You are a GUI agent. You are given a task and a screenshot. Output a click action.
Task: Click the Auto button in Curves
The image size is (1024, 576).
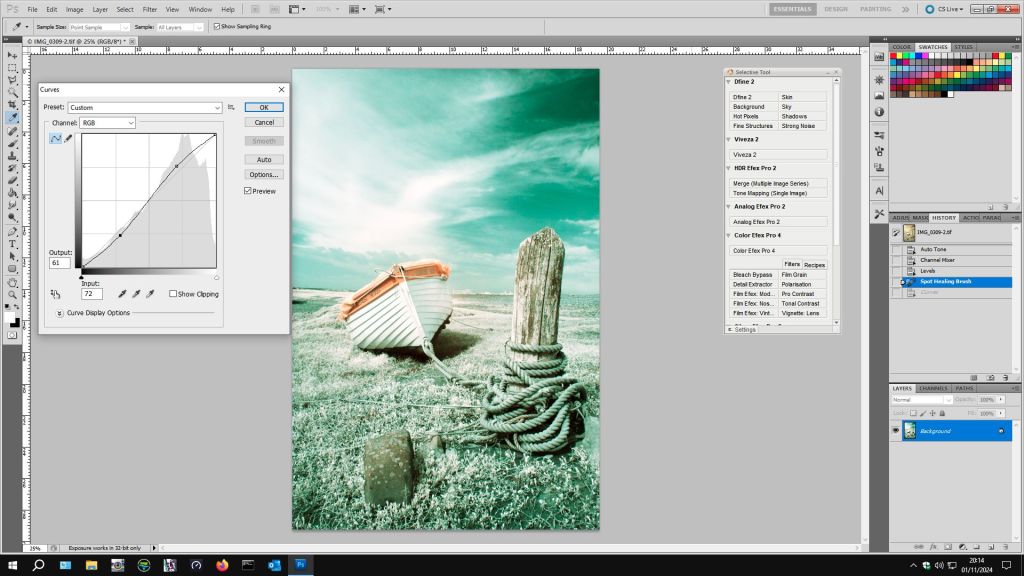pos(264,159)
